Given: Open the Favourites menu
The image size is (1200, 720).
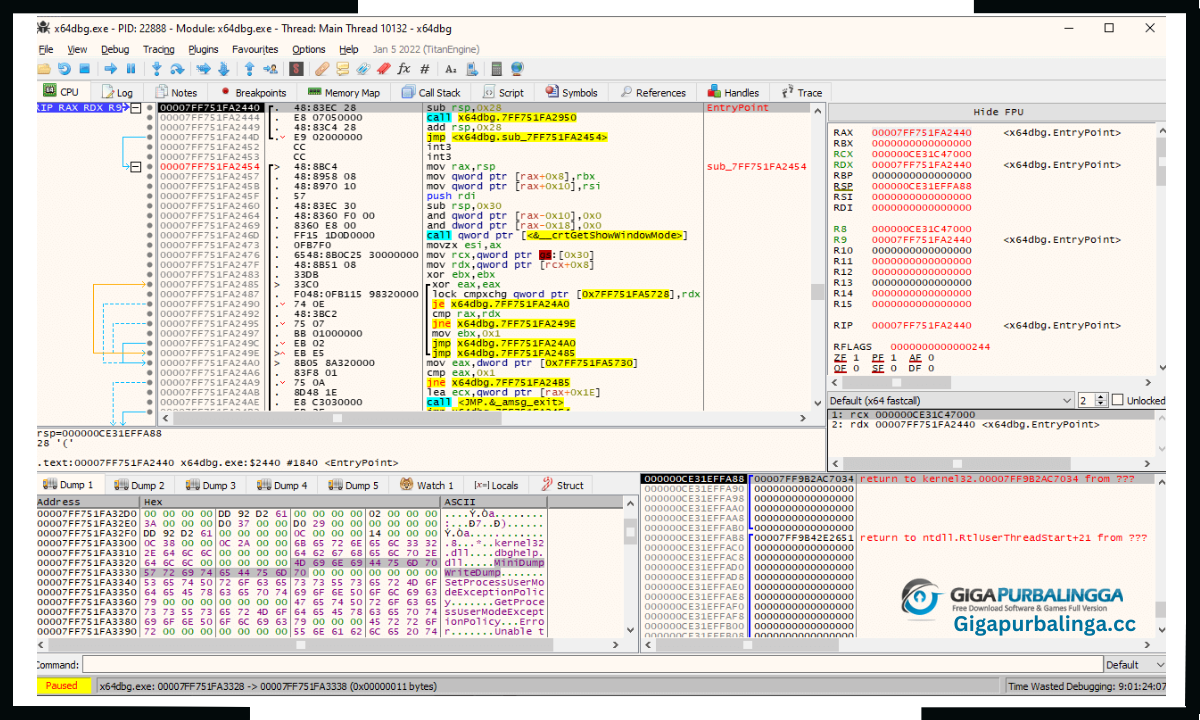Looking at the screenshot, I should point(255,49).
